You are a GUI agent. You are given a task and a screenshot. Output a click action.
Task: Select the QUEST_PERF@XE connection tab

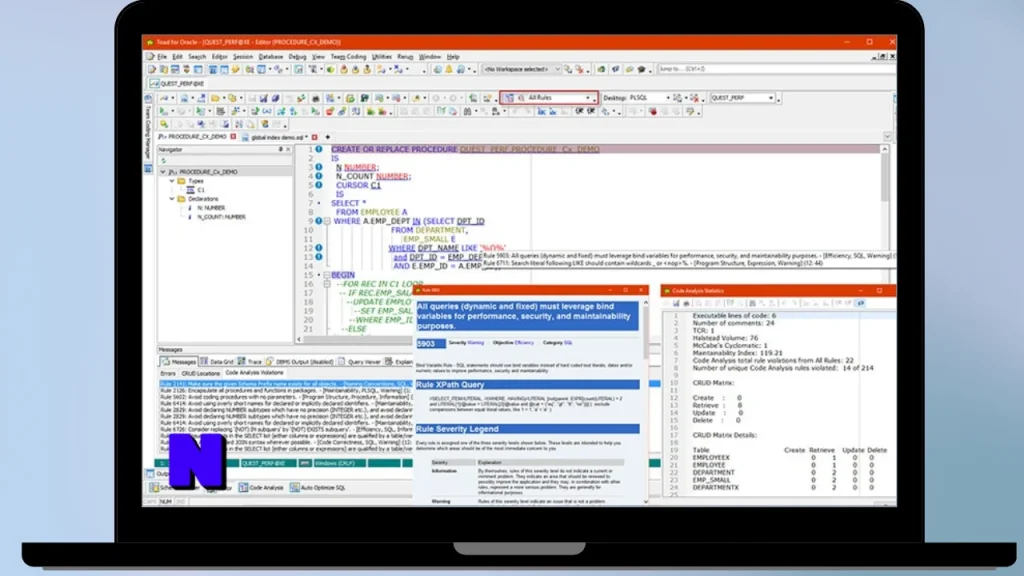(176, 84)
